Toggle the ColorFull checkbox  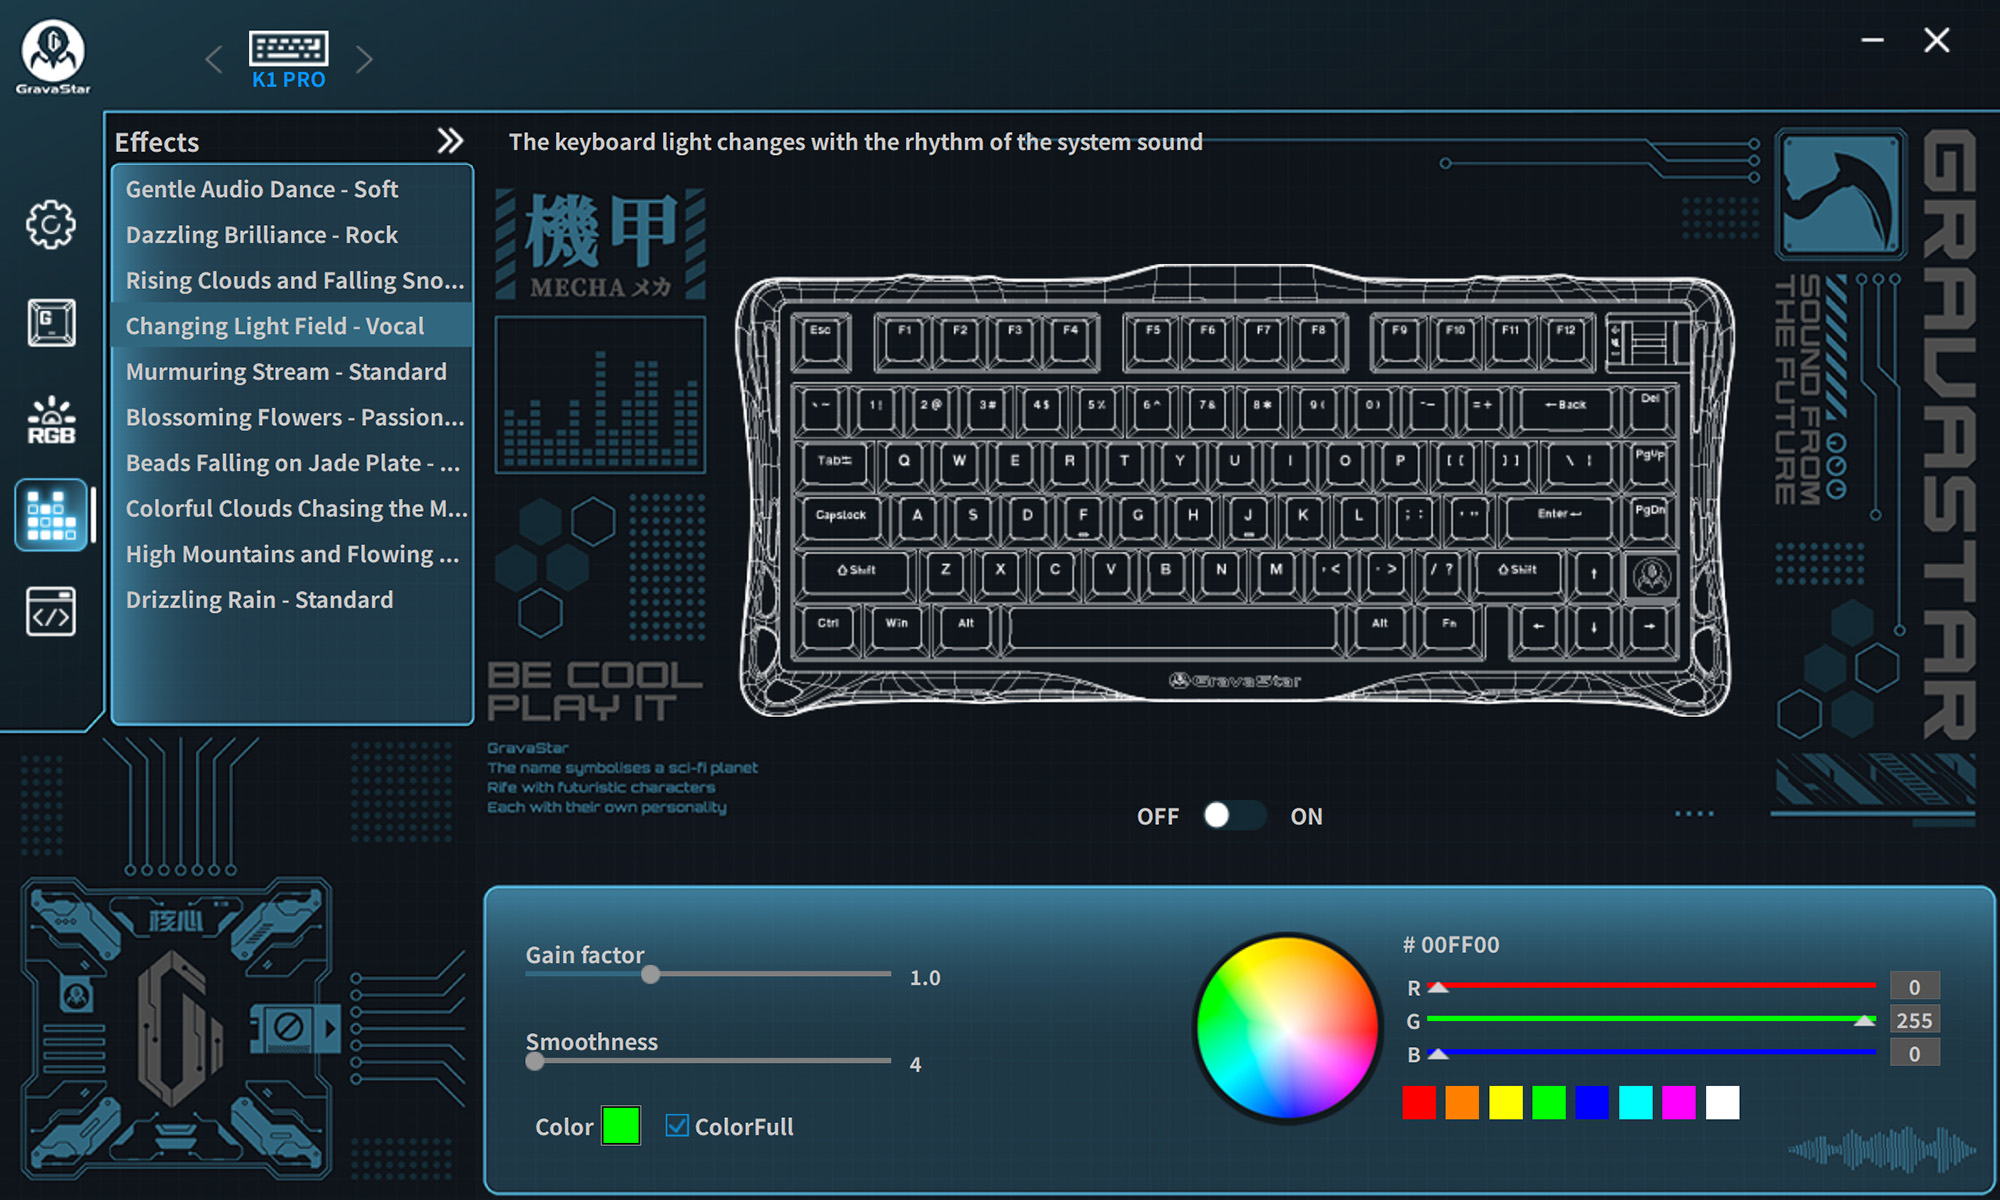click(677, 1126)
